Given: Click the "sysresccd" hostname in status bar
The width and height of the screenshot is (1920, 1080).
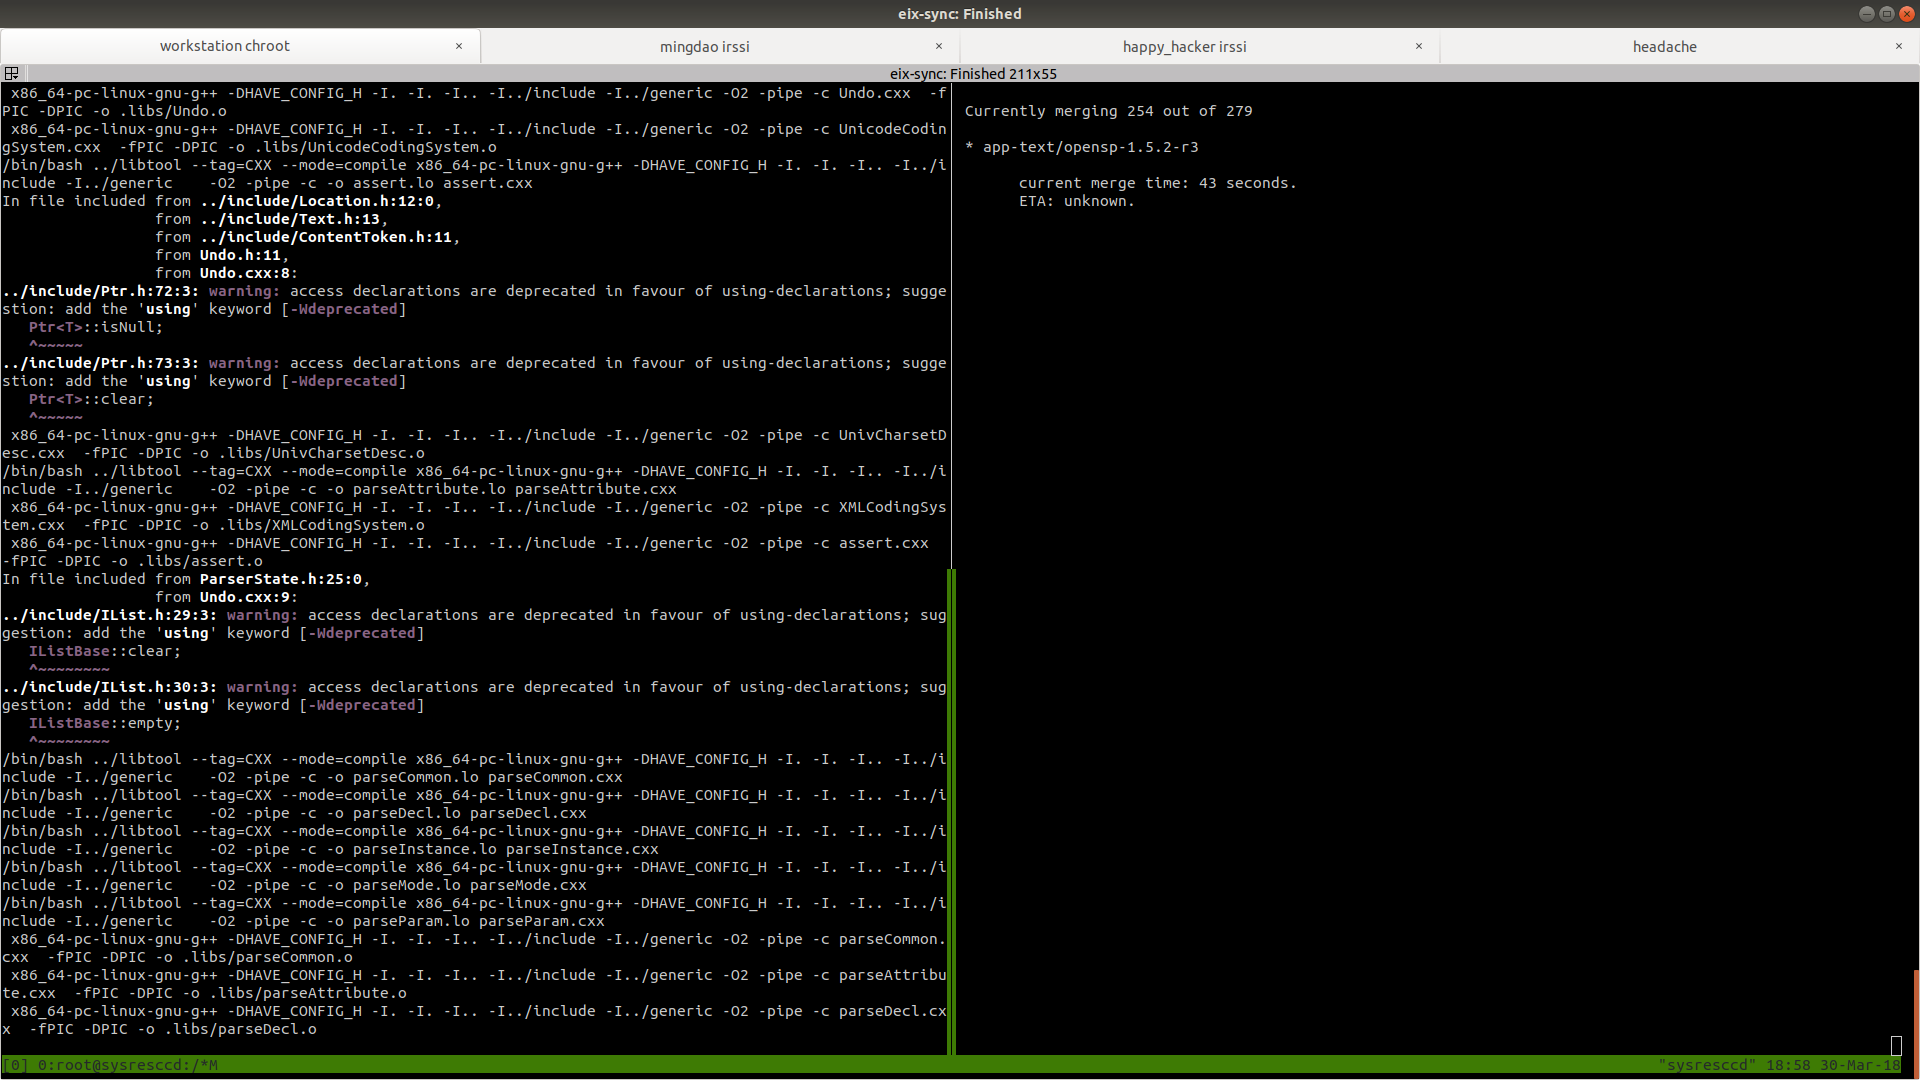Looking at the screenshot, I should click(1707, 1065).
